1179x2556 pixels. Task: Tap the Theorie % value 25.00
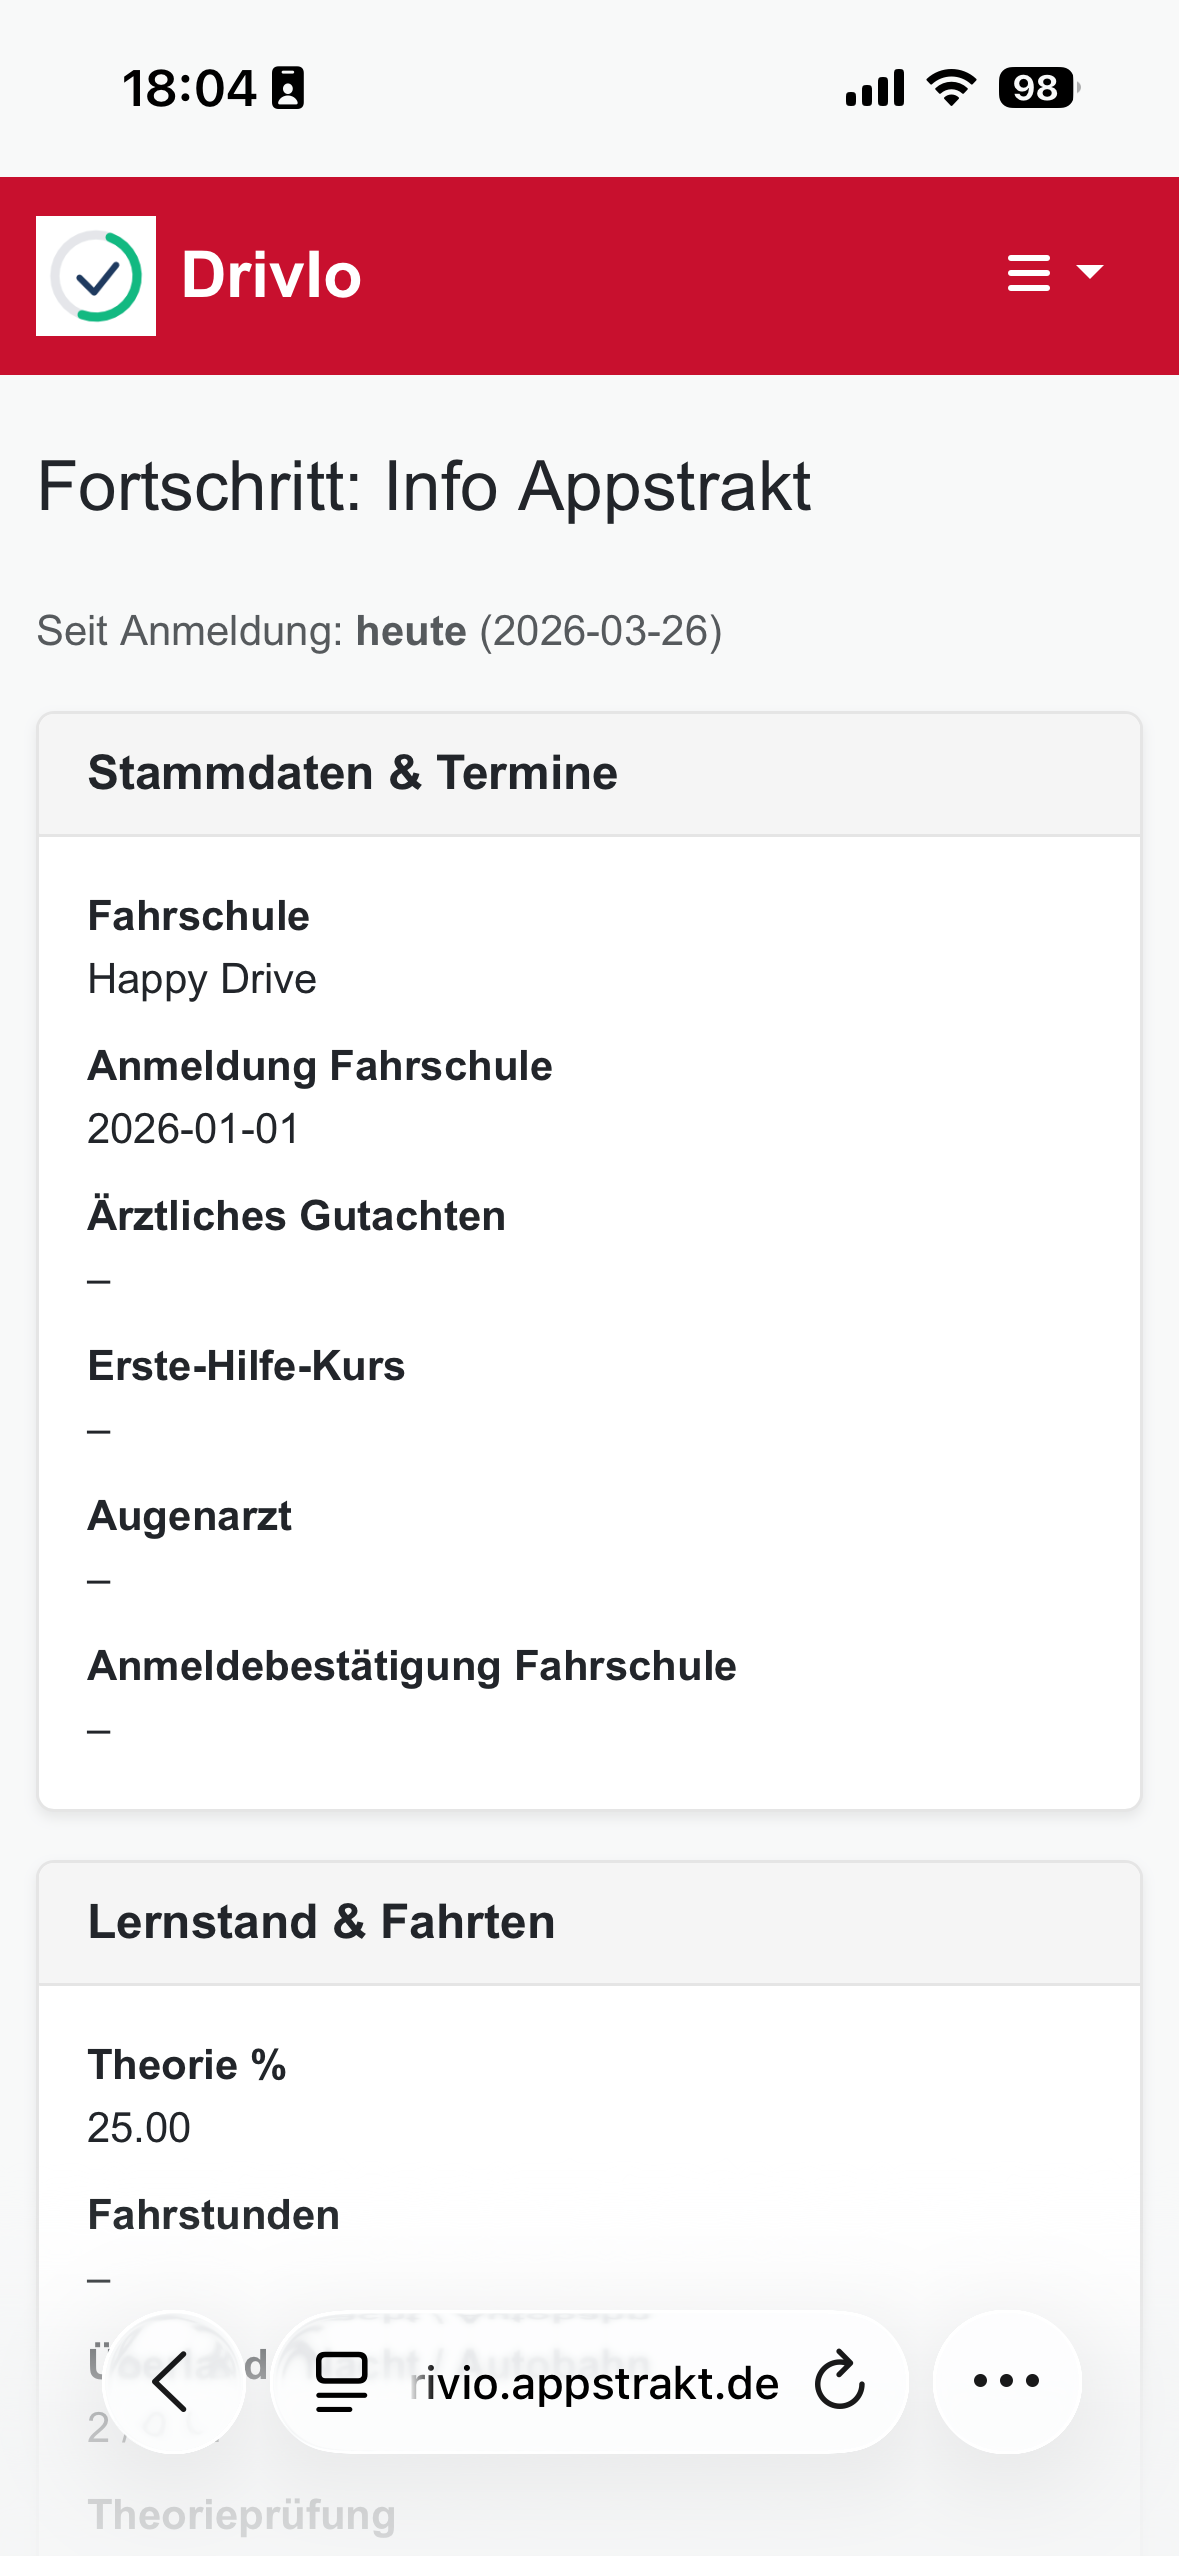[139, 2128]
